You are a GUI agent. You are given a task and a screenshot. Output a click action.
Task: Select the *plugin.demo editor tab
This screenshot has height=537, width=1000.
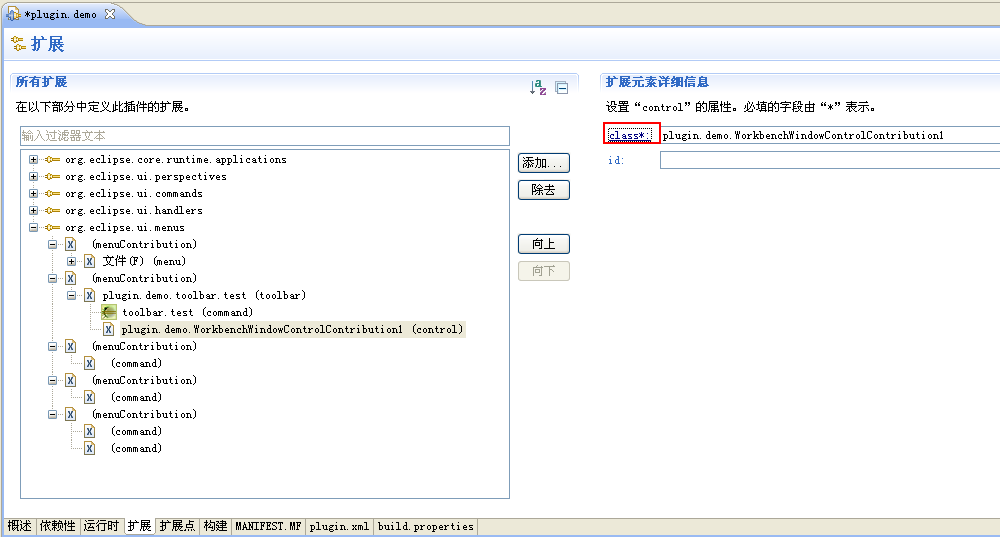61,14
